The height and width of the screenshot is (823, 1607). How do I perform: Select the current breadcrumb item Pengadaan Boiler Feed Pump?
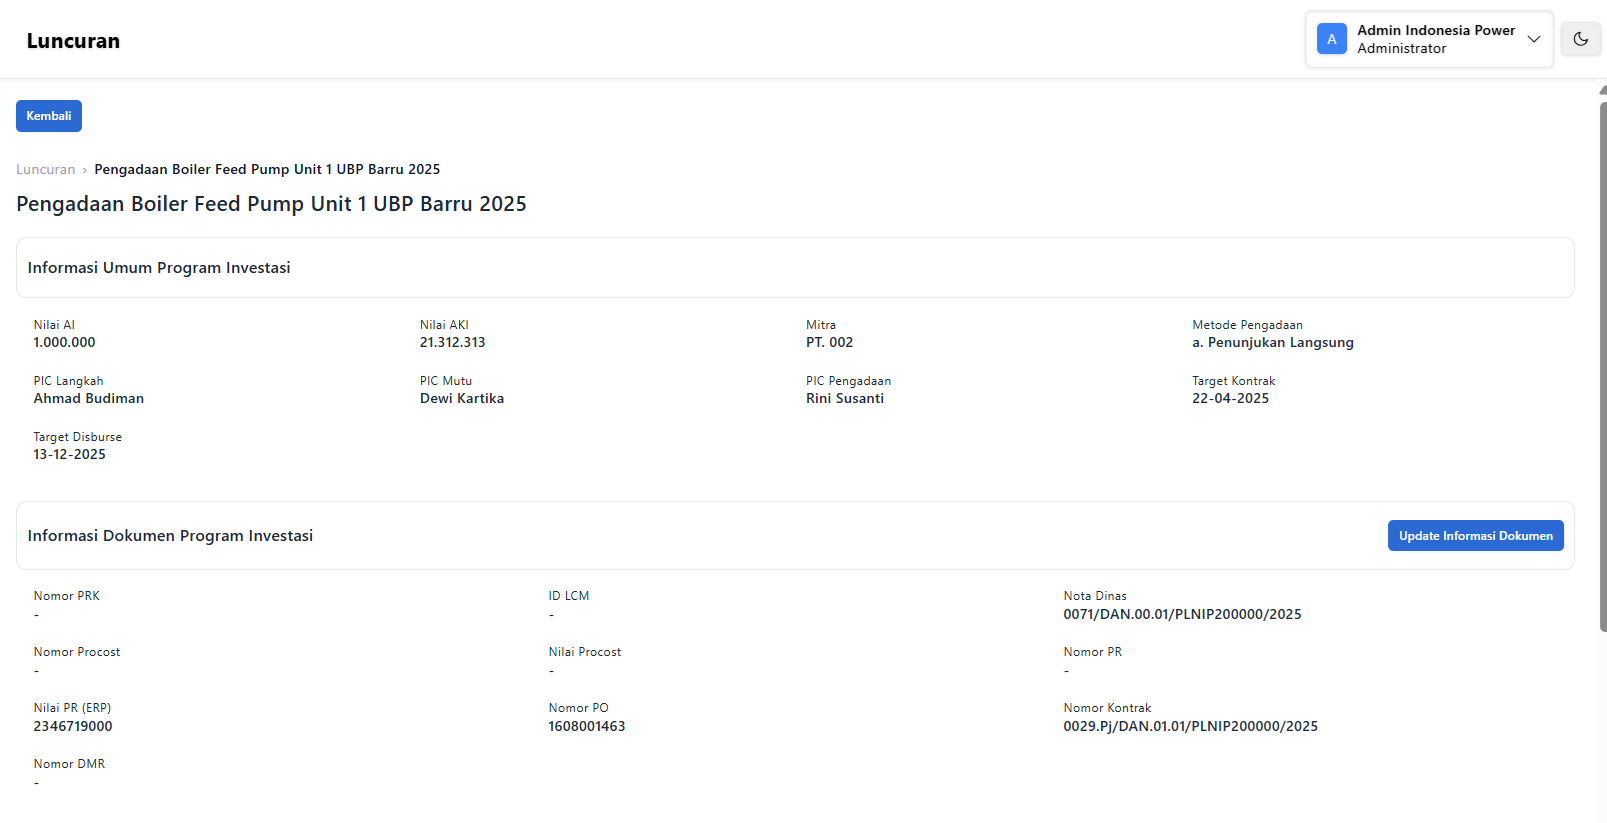(x=267, y=170)
